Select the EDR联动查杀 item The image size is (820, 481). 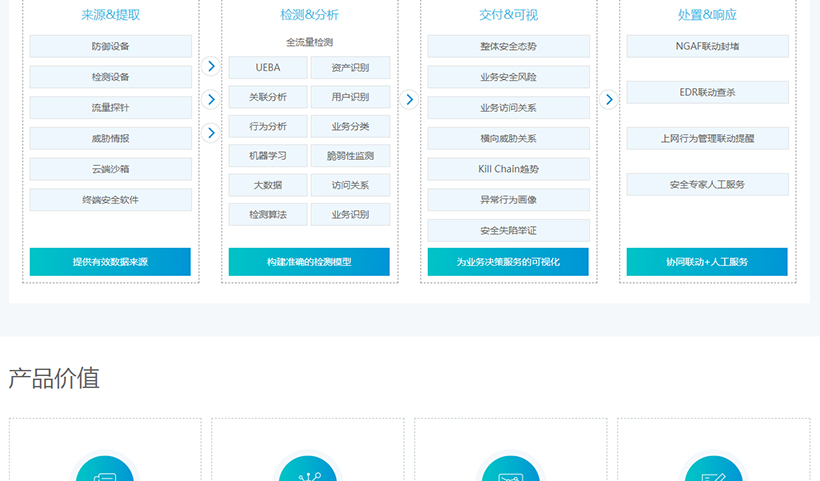pyautogui.click(x=707, y=92)
